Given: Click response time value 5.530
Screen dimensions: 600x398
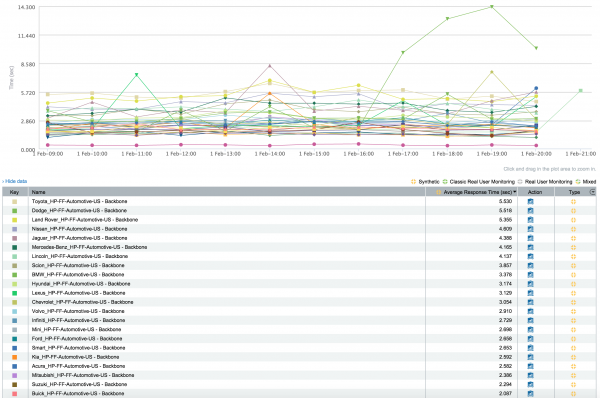Looking at the screenshot, I should coord(505,201).
